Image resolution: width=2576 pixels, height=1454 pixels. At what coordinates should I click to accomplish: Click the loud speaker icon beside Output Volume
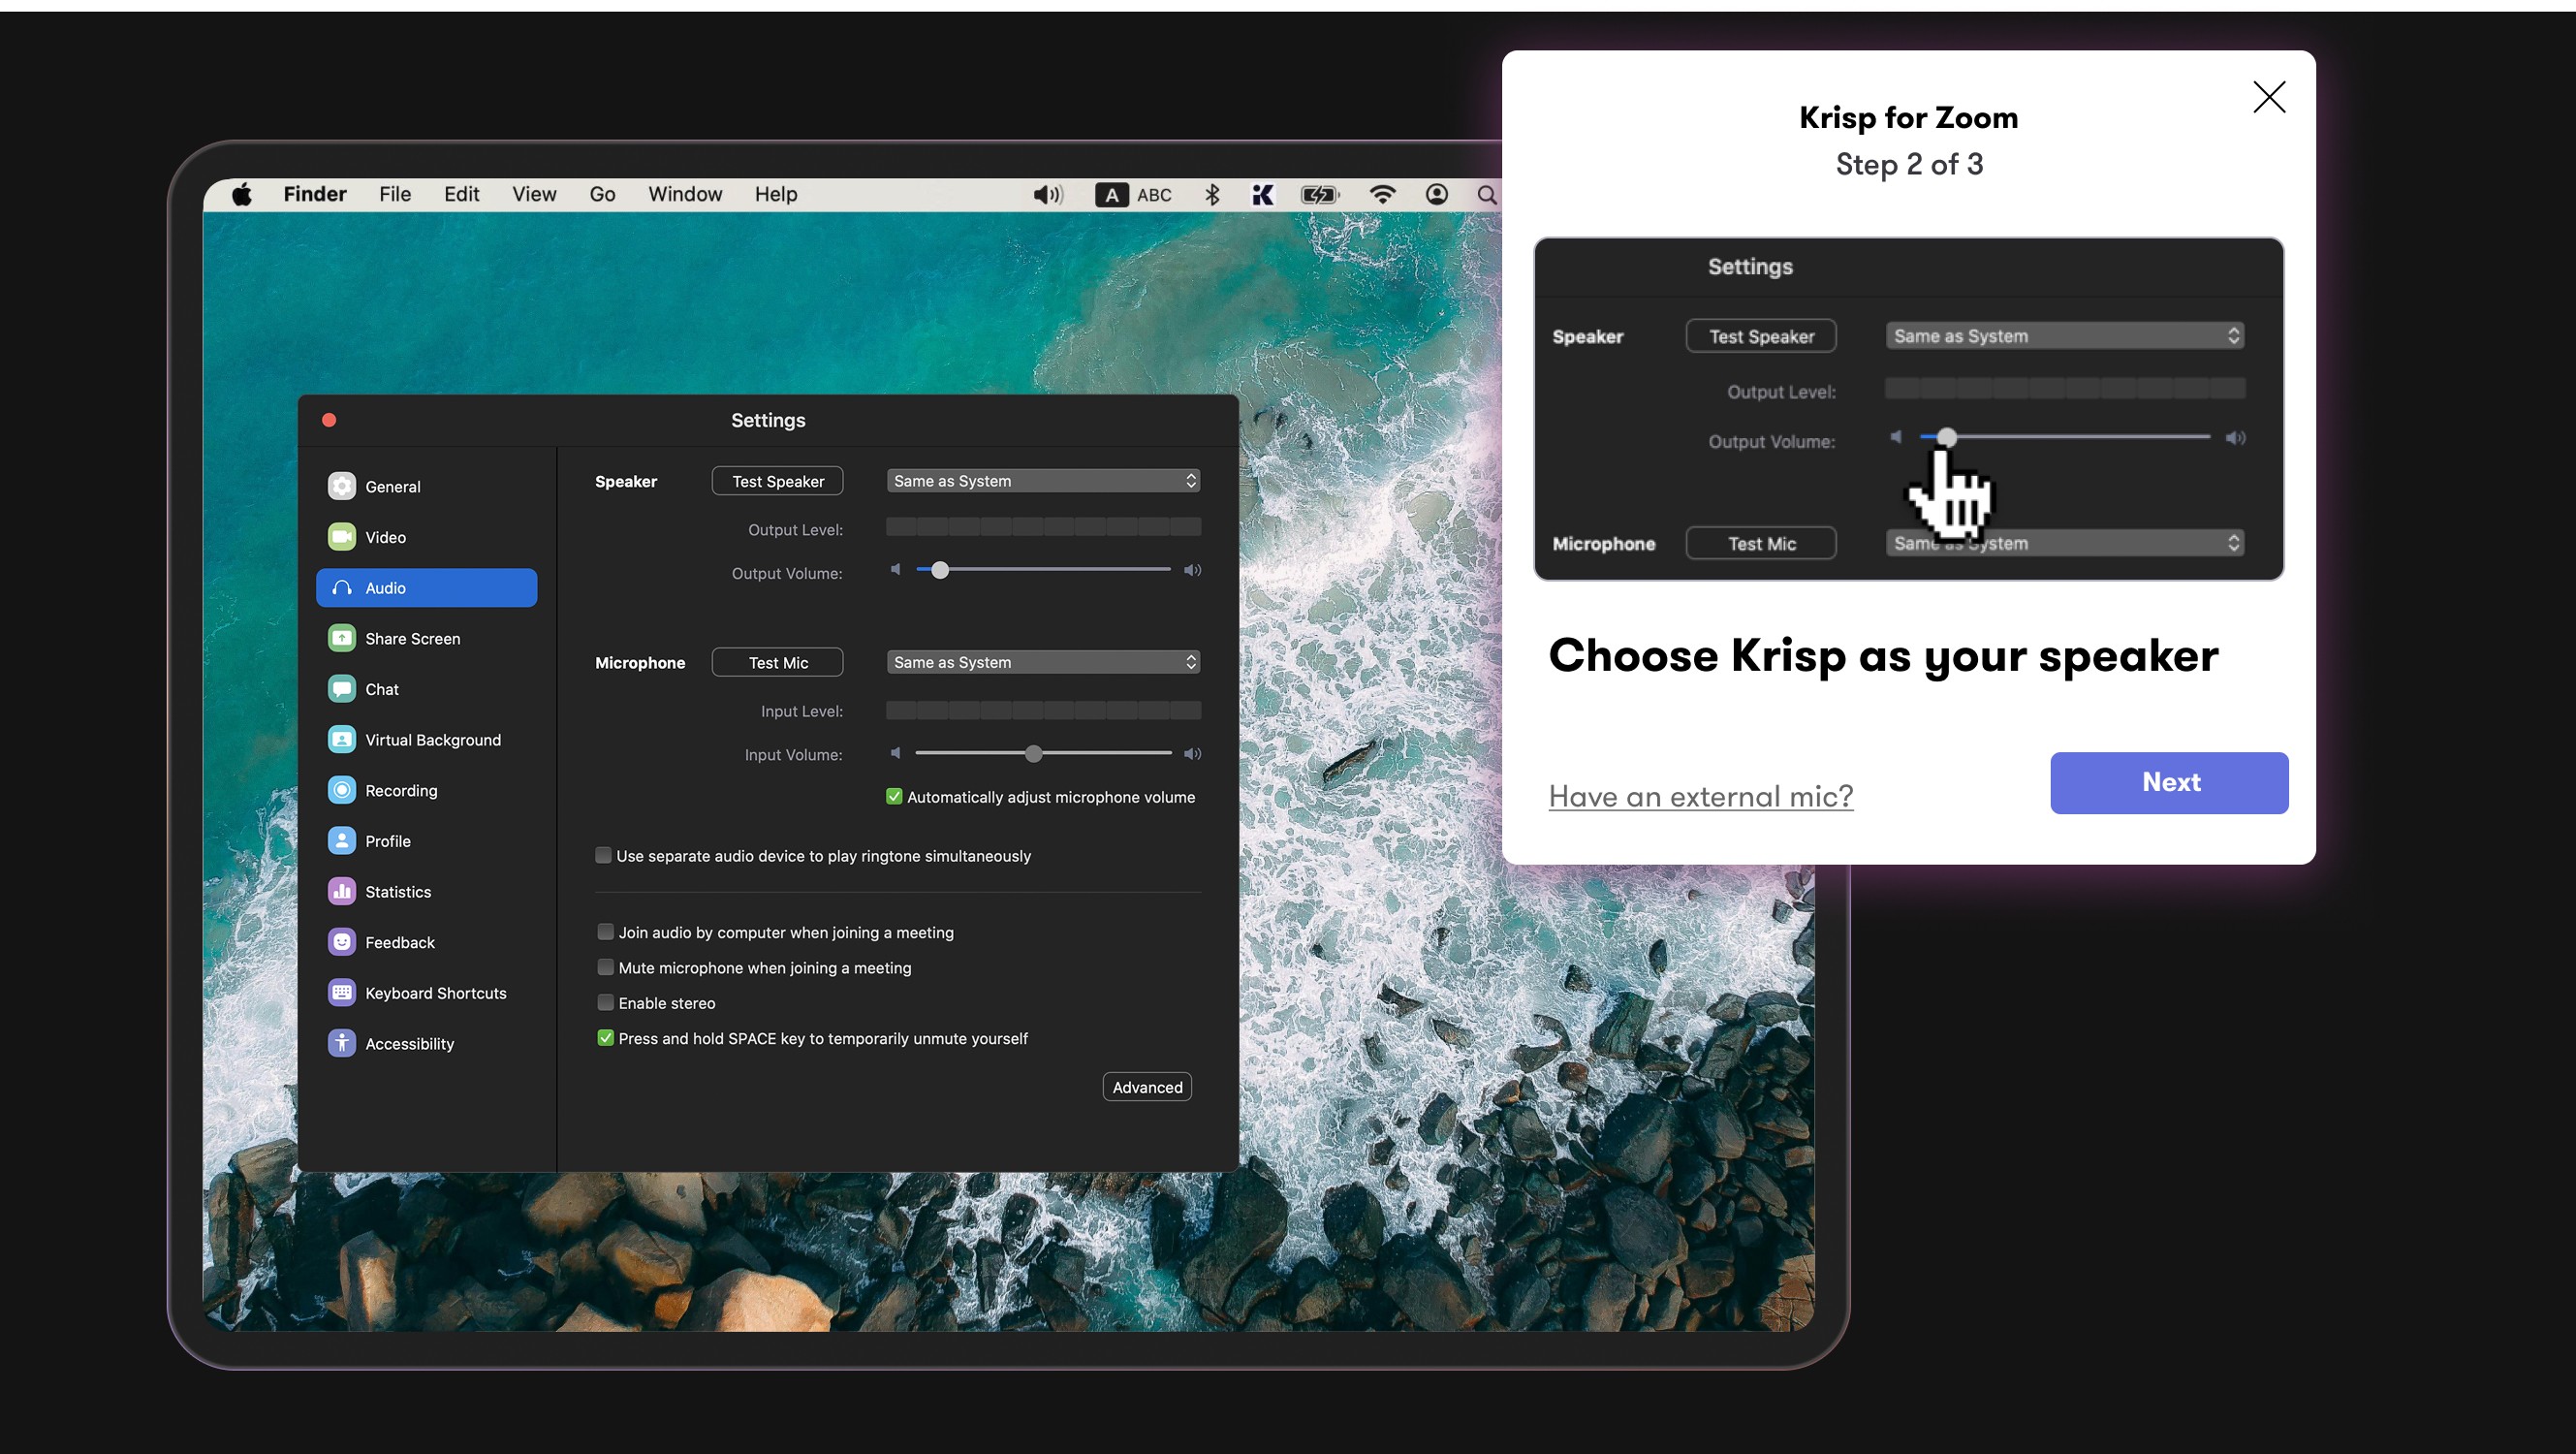[1192, 570]
